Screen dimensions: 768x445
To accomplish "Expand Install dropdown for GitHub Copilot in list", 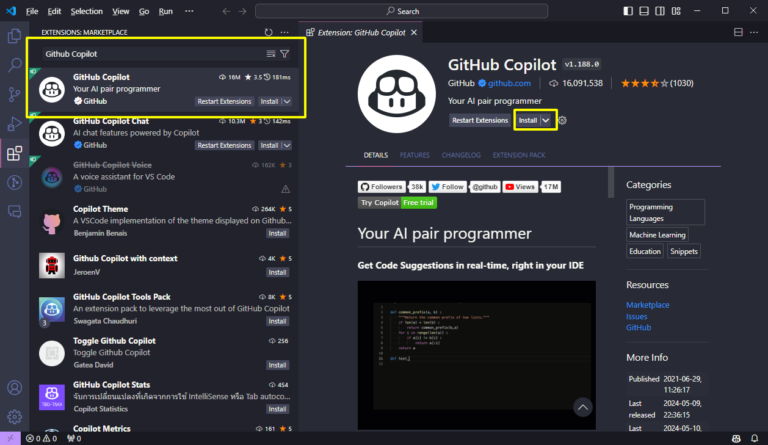I will click(x=287, y=101).
